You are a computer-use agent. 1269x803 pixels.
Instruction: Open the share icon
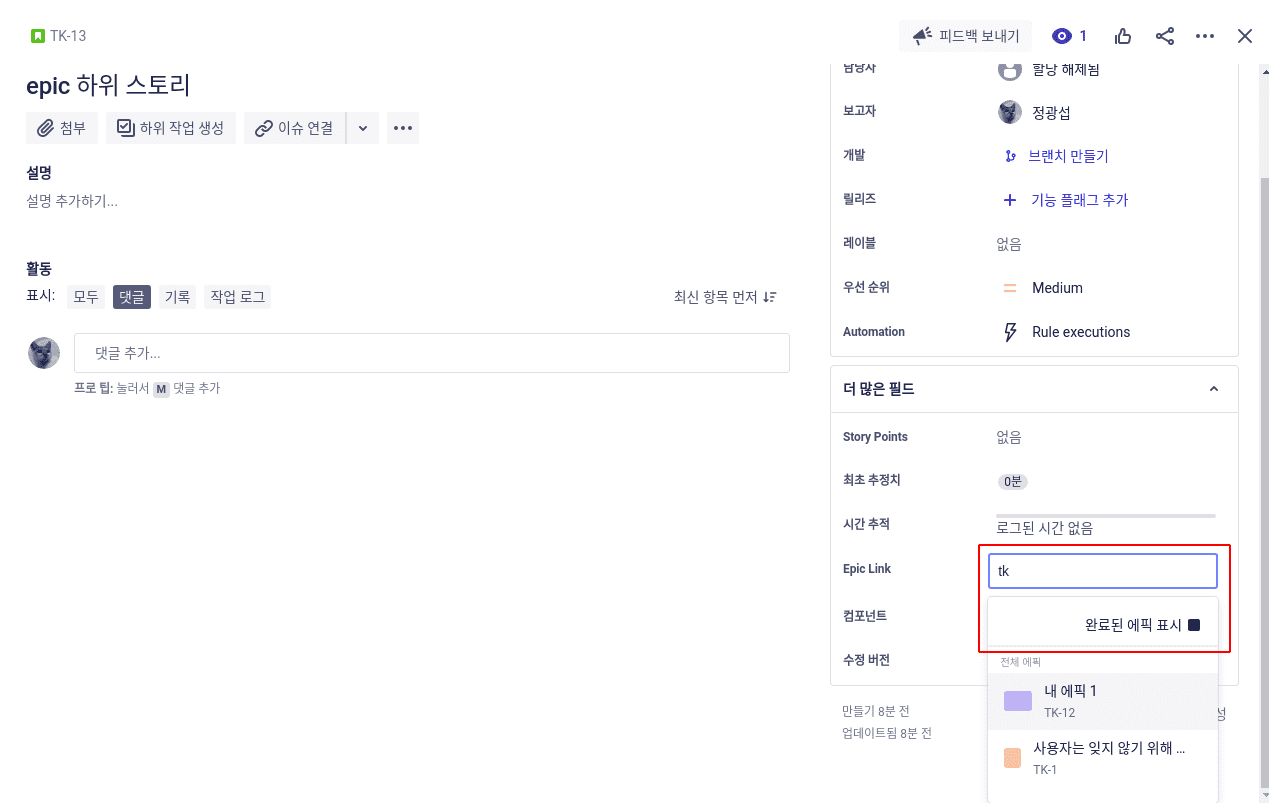pos(1165,36)
